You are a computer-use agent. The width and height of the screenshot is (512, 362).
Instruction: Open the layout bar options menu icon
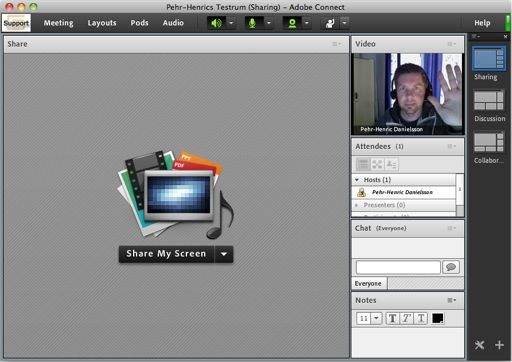tap(475, 36)
